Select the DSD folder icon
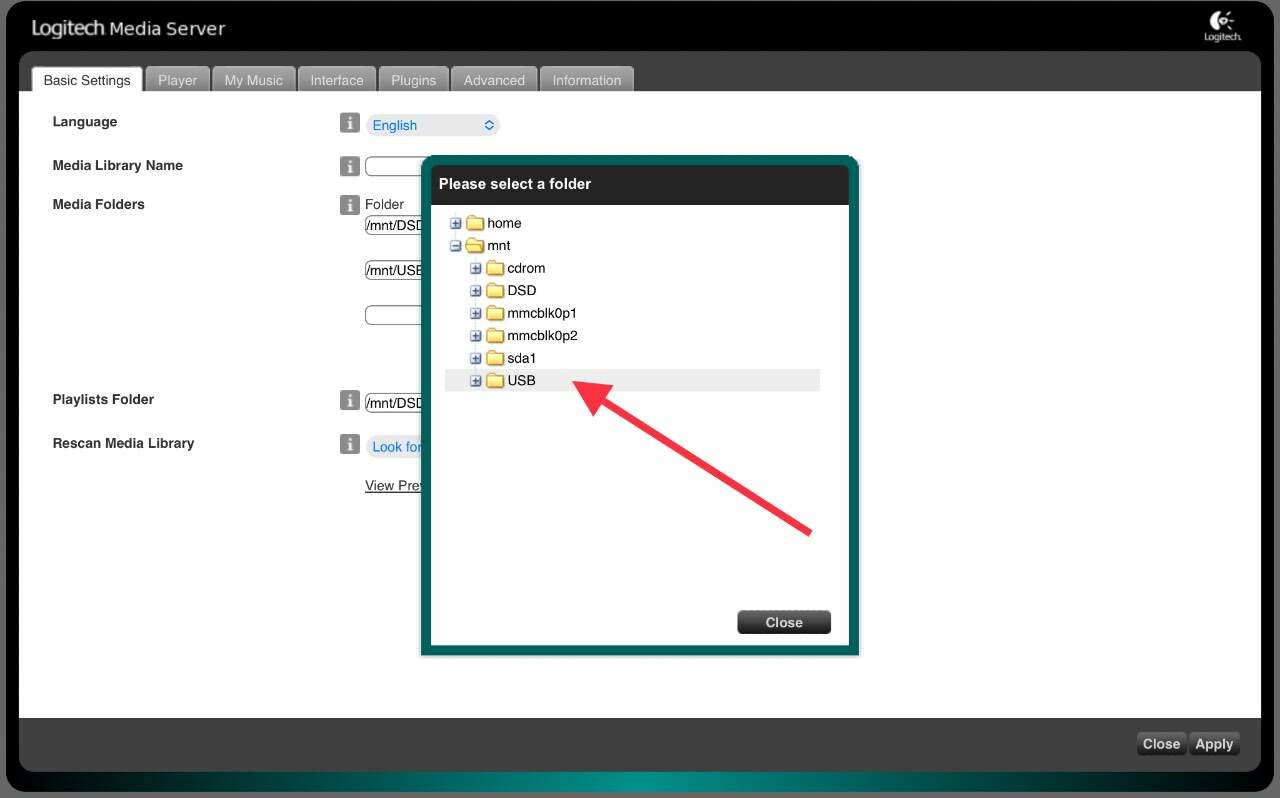 495,291
